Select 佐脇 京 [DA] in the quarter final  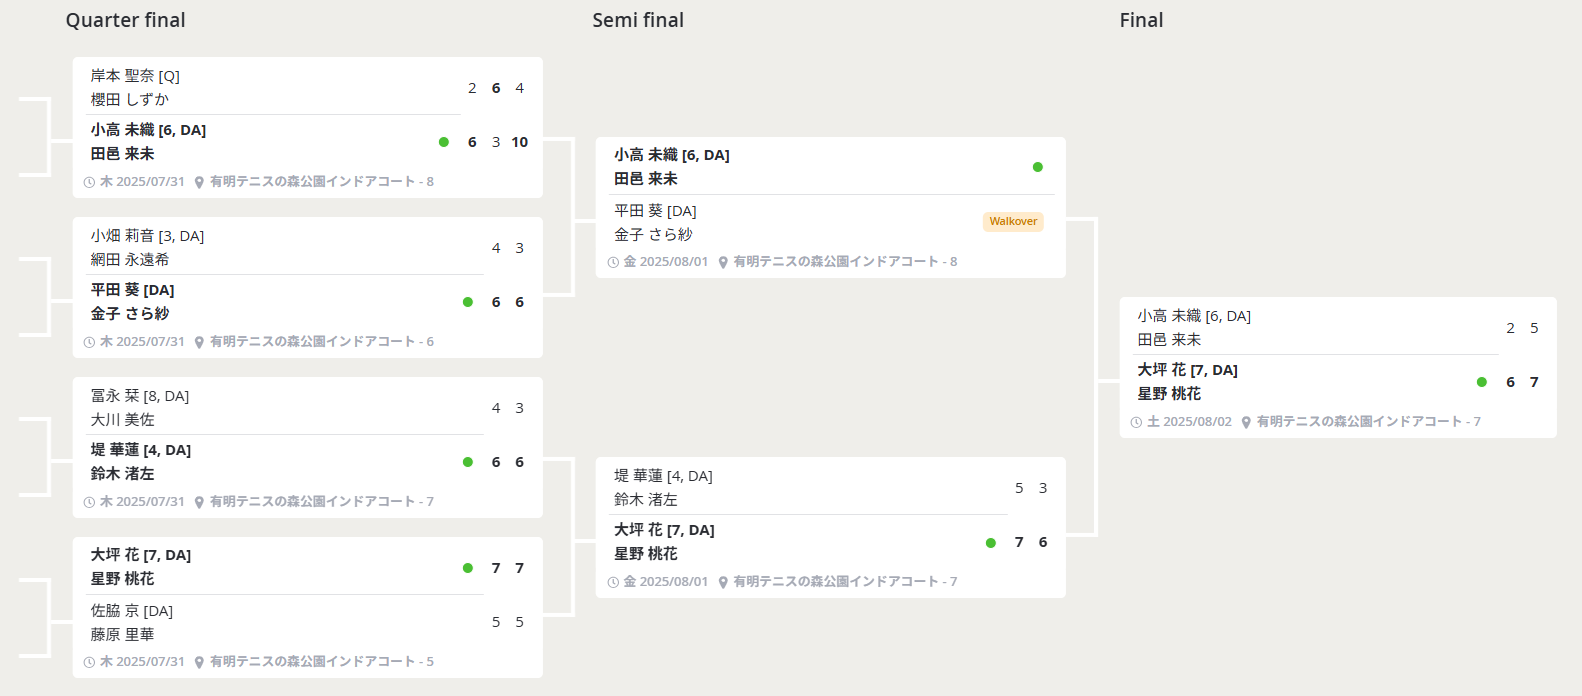click(x=132, y=611)
